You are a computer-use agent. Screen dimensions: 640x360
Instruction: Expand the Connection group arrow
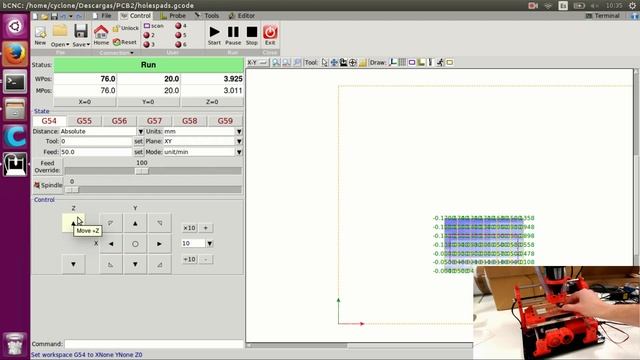coord(132,53)
